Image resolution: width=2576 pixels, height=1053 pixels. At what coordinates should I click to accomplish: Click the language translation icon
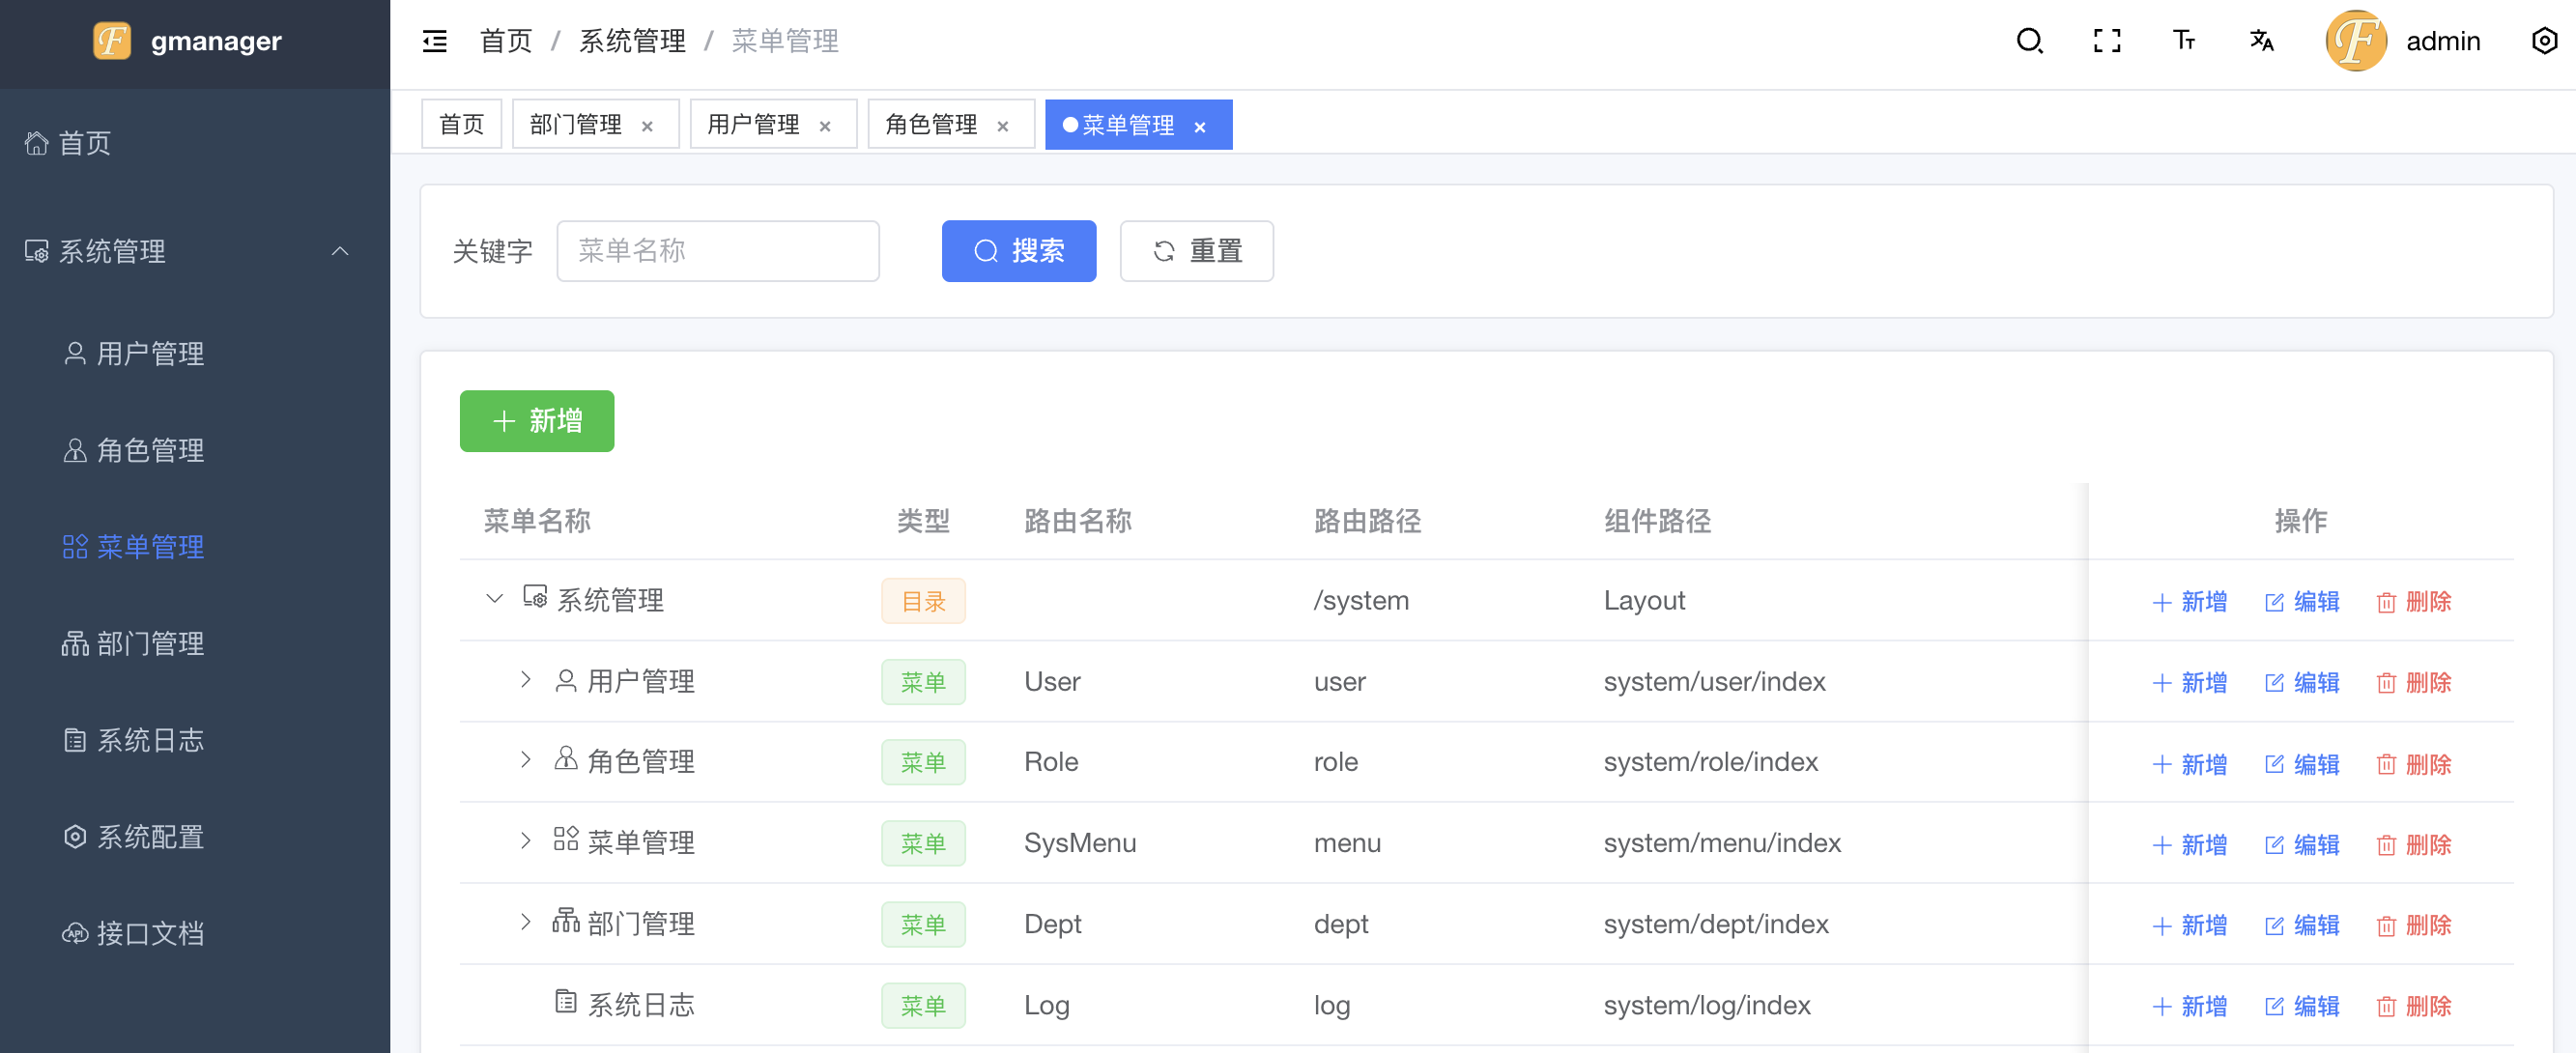pos(2261,41)
